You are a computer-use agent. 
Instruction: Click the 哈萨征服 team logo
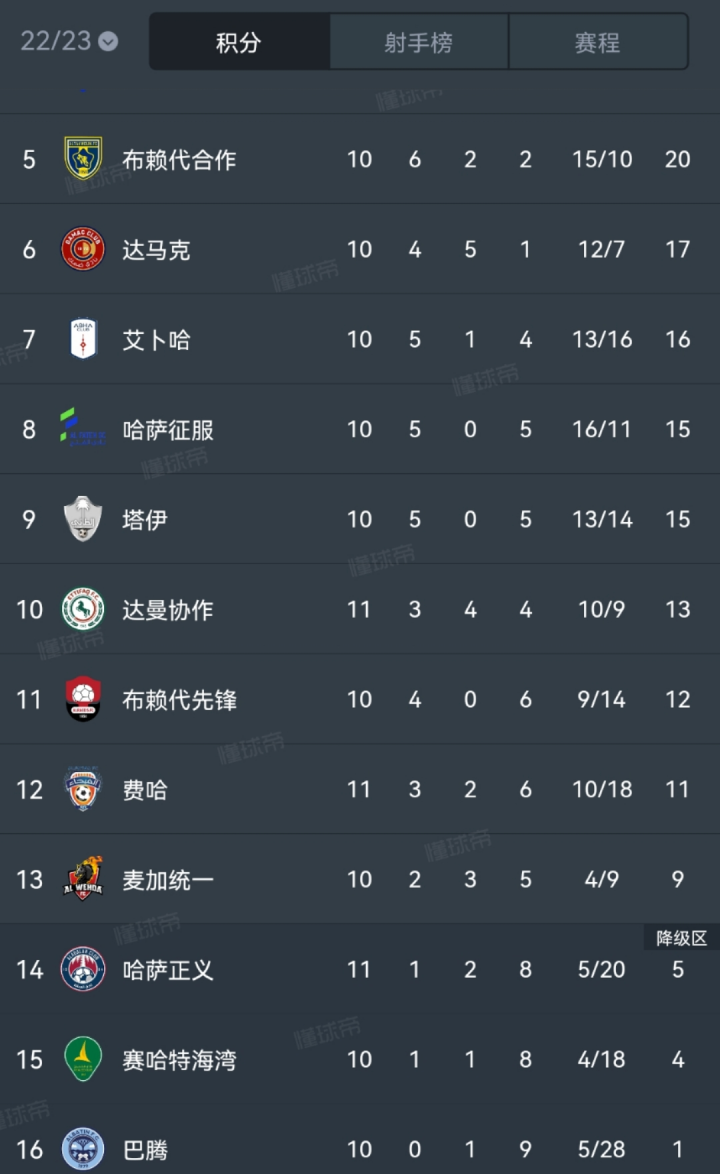click(82, 429)
